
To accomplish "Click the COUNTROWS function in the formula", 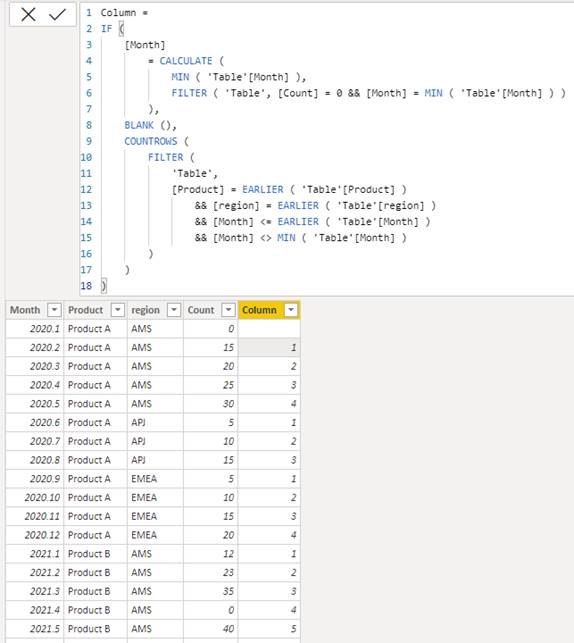I will tap(150, 141).
